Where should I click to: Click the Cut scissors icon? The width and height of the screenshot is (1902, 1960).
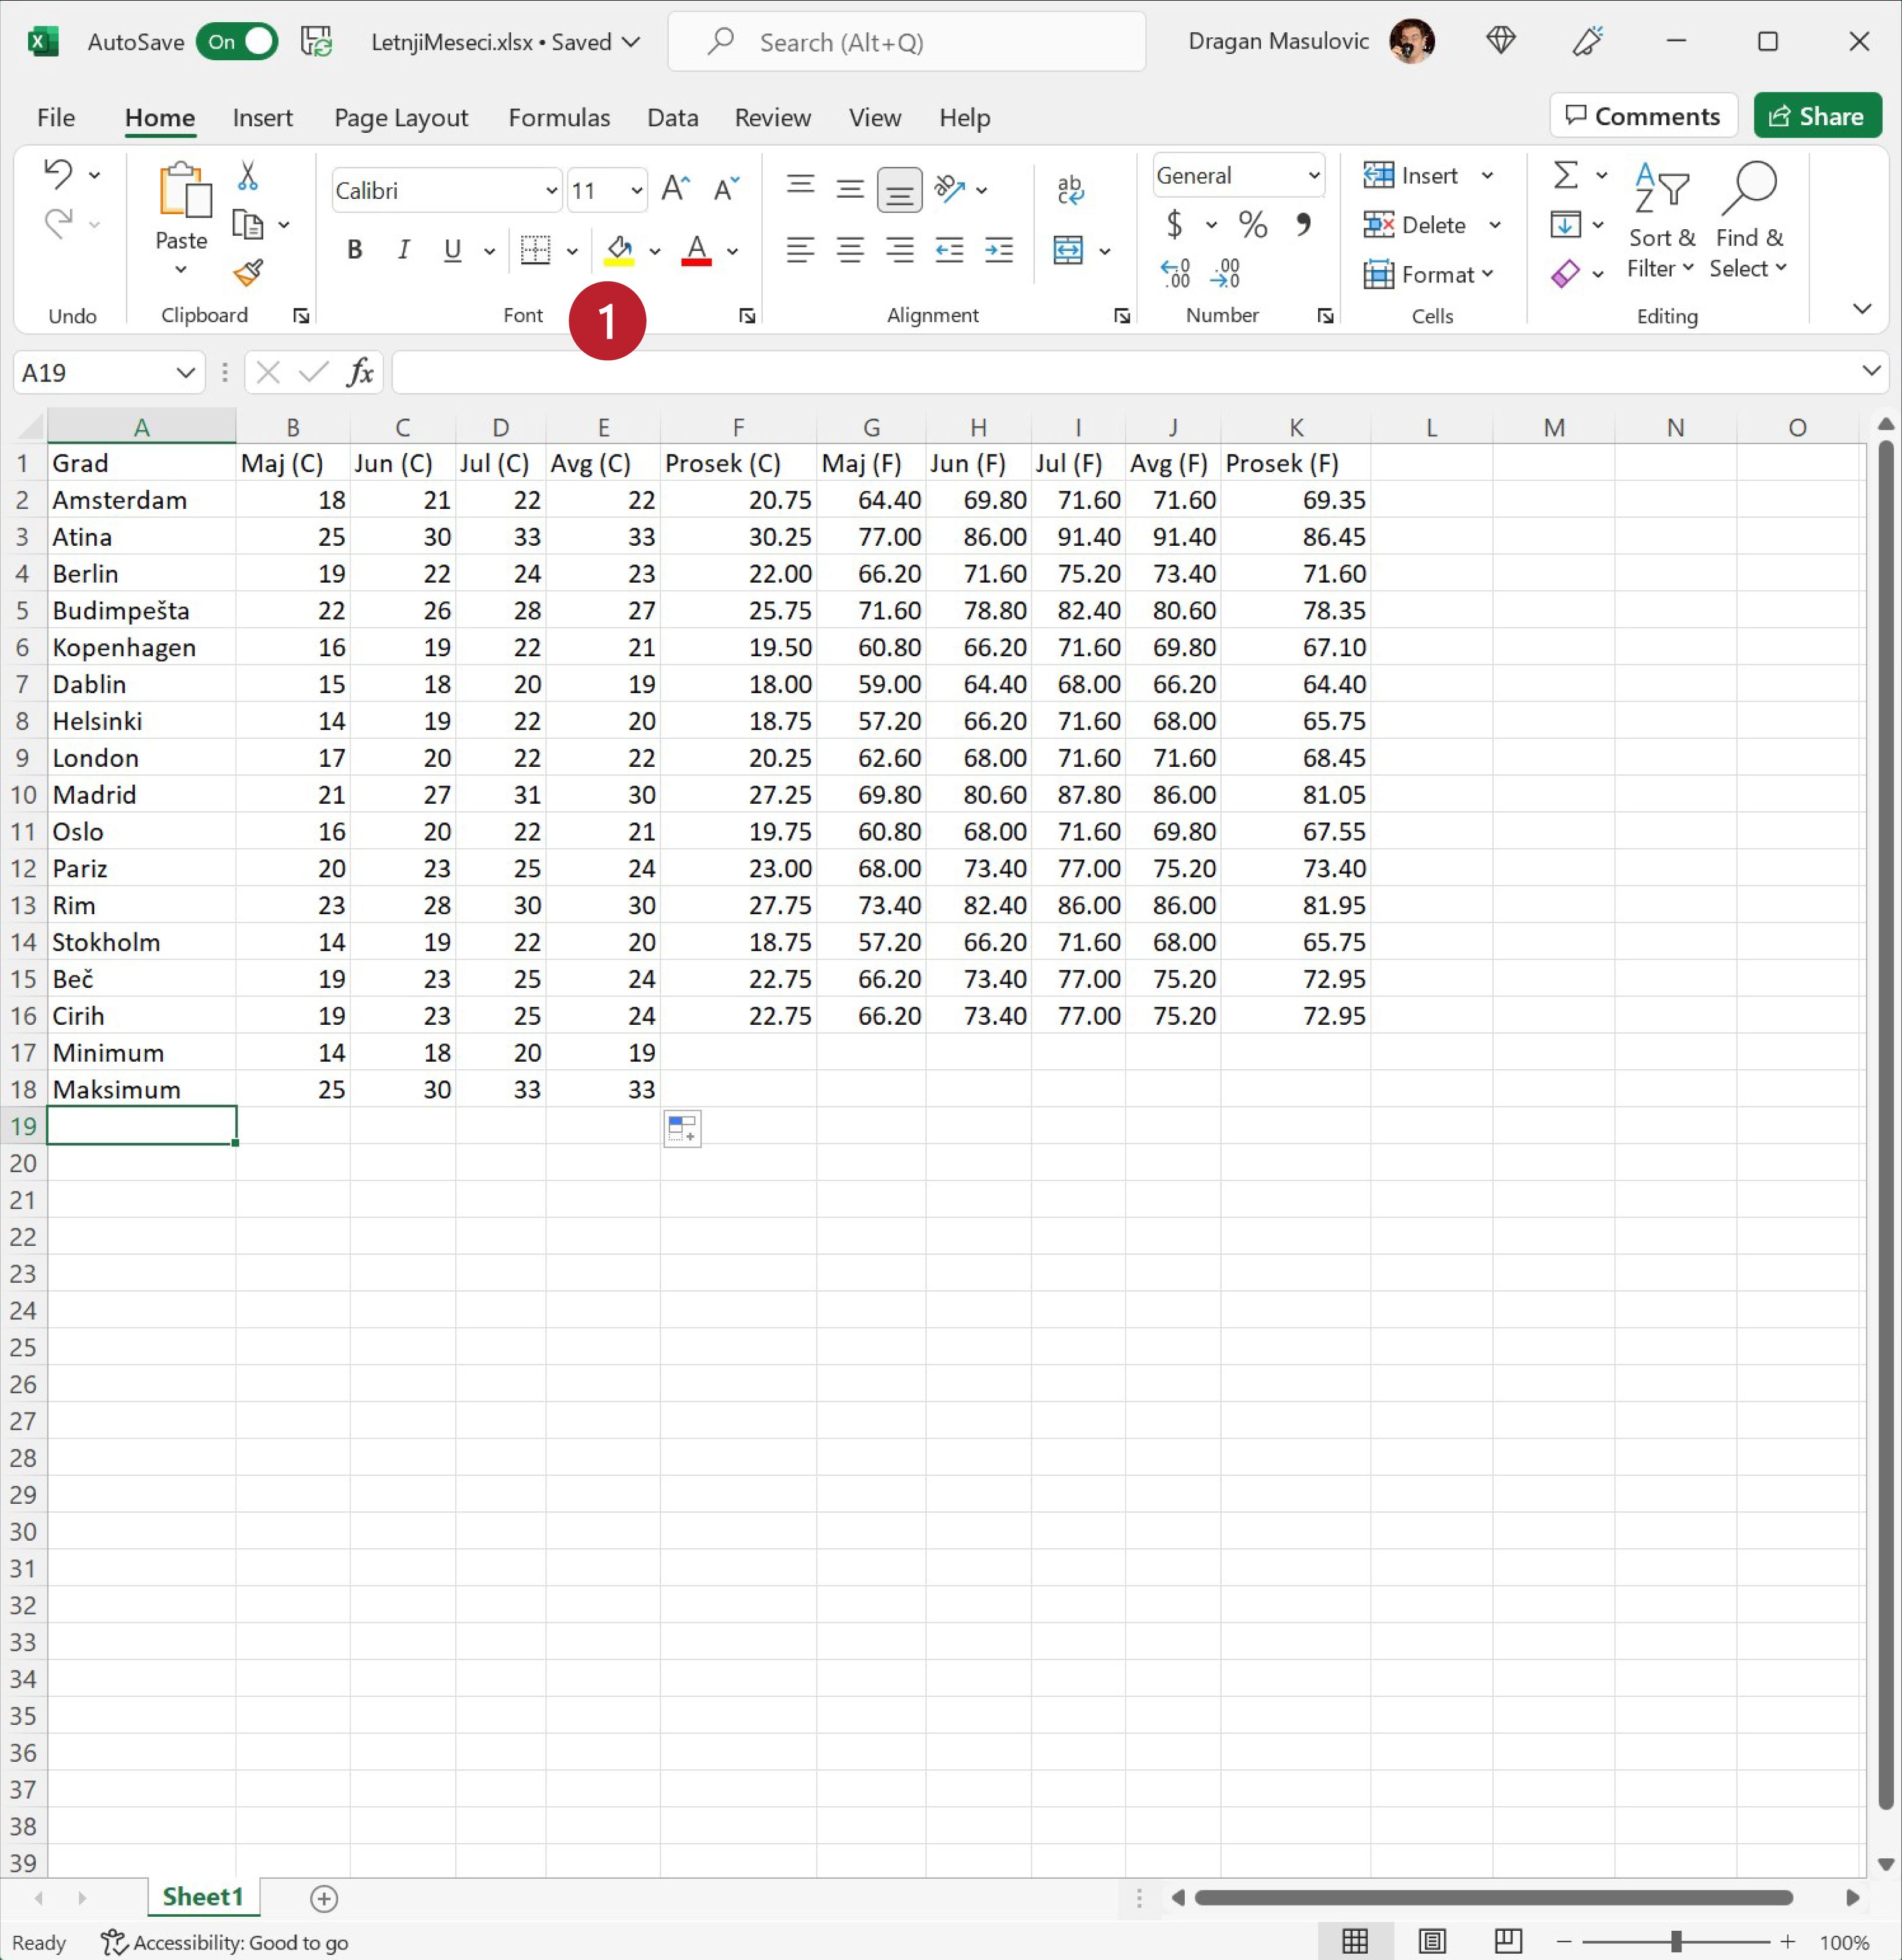(x=248, y=176)
